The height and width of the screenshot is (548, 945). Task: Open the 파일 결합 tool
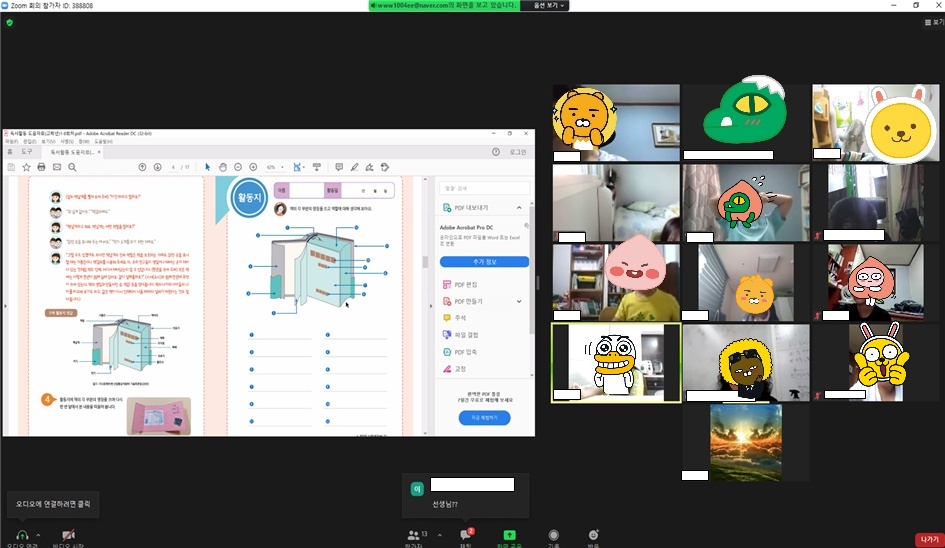[x=461, y=335]
